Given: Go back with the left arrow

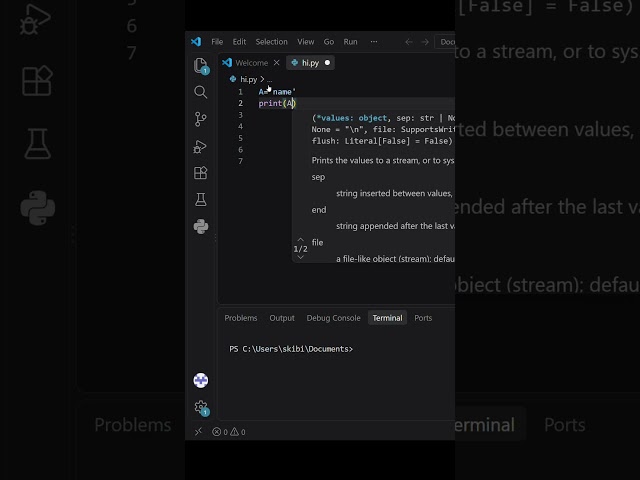Looking at the screenshot, I should point(409,42).
